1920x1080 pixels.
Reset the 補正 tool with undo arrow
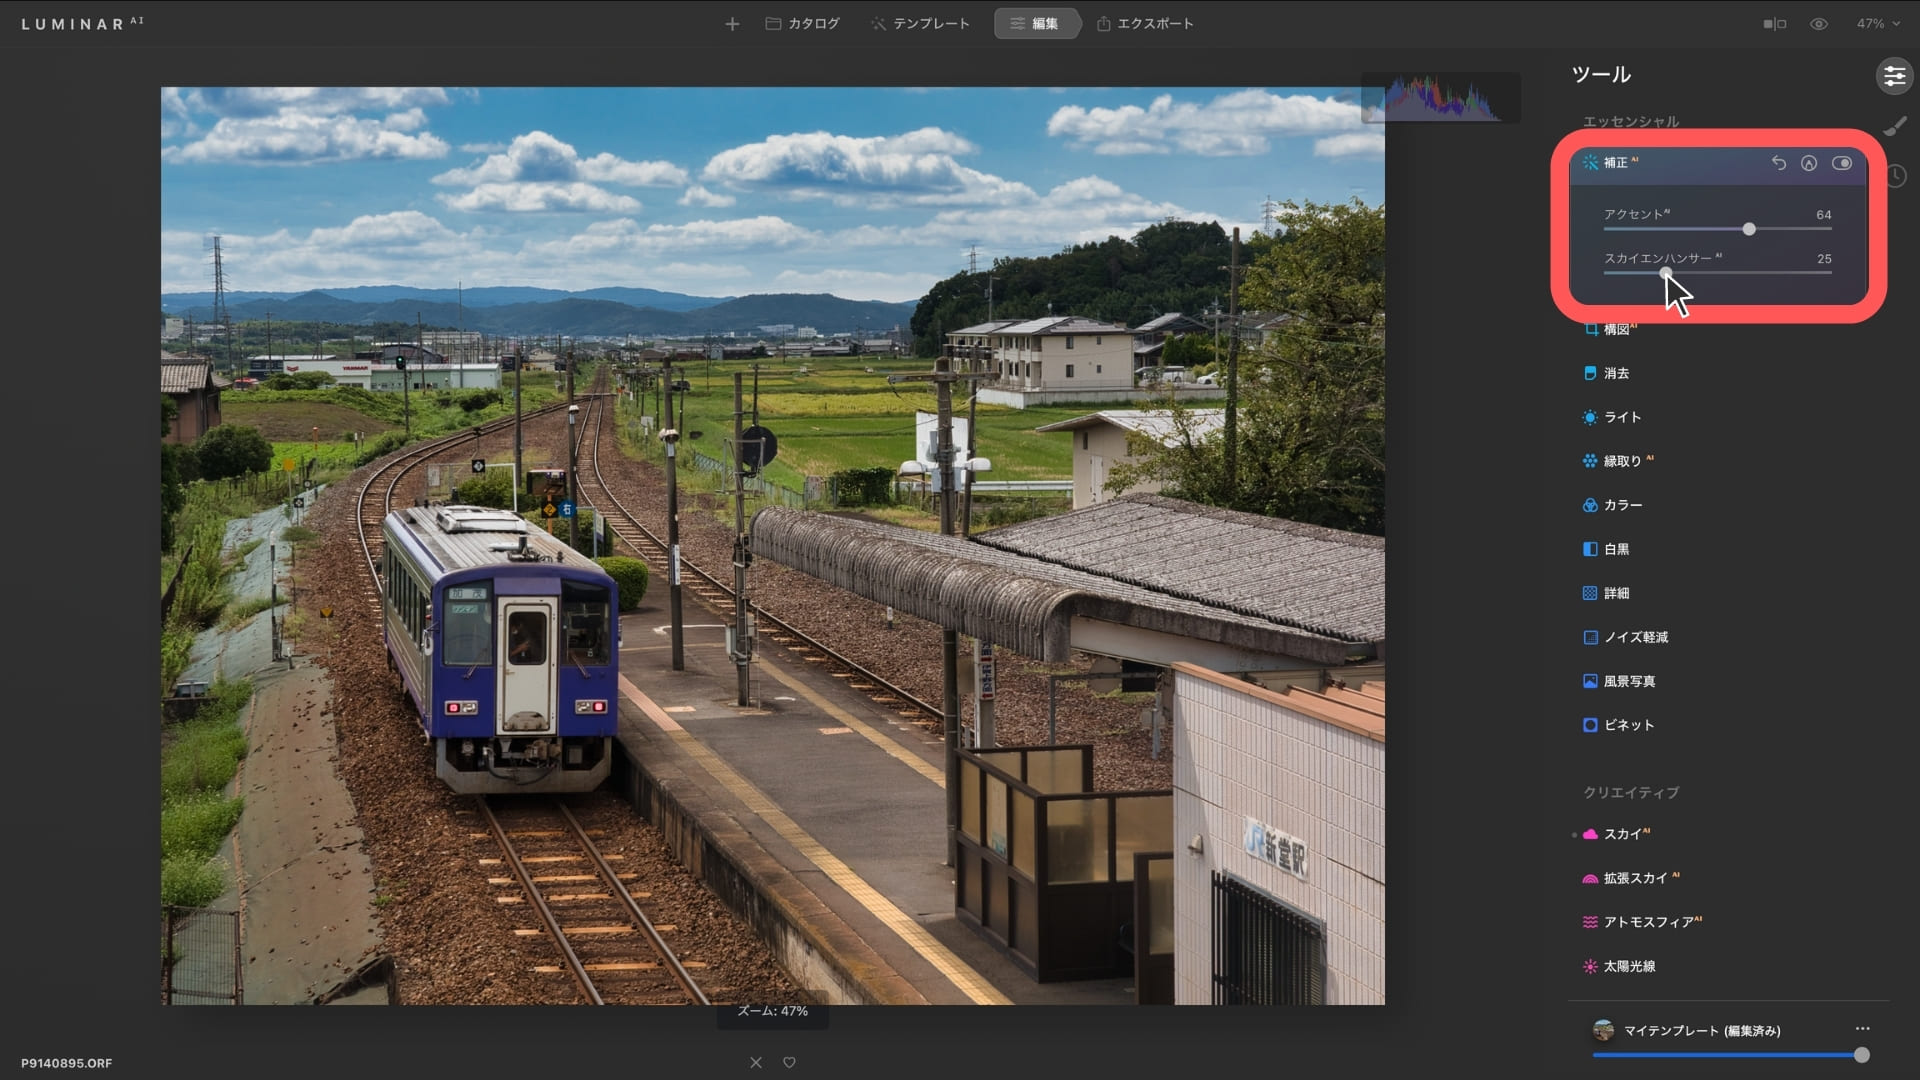pos(1778,163)
